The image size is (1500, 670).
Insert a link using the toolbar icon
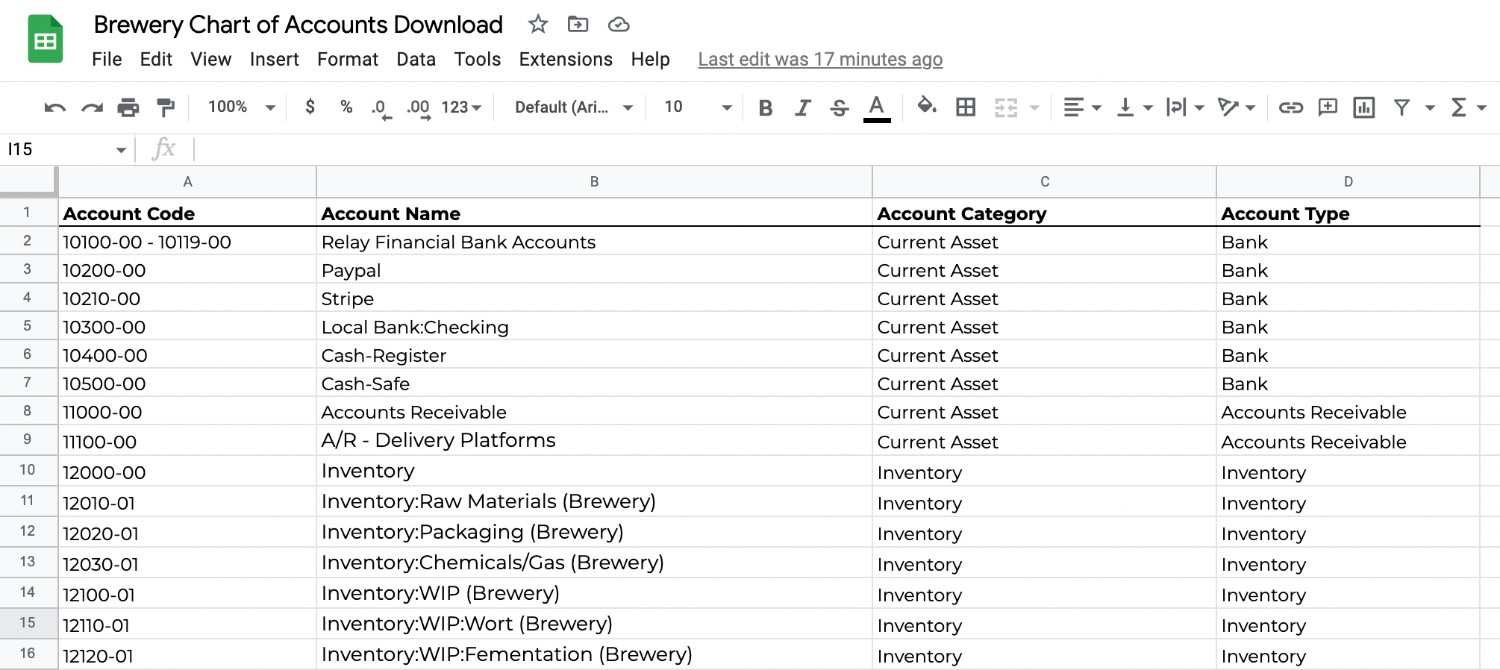point(1291,107)
